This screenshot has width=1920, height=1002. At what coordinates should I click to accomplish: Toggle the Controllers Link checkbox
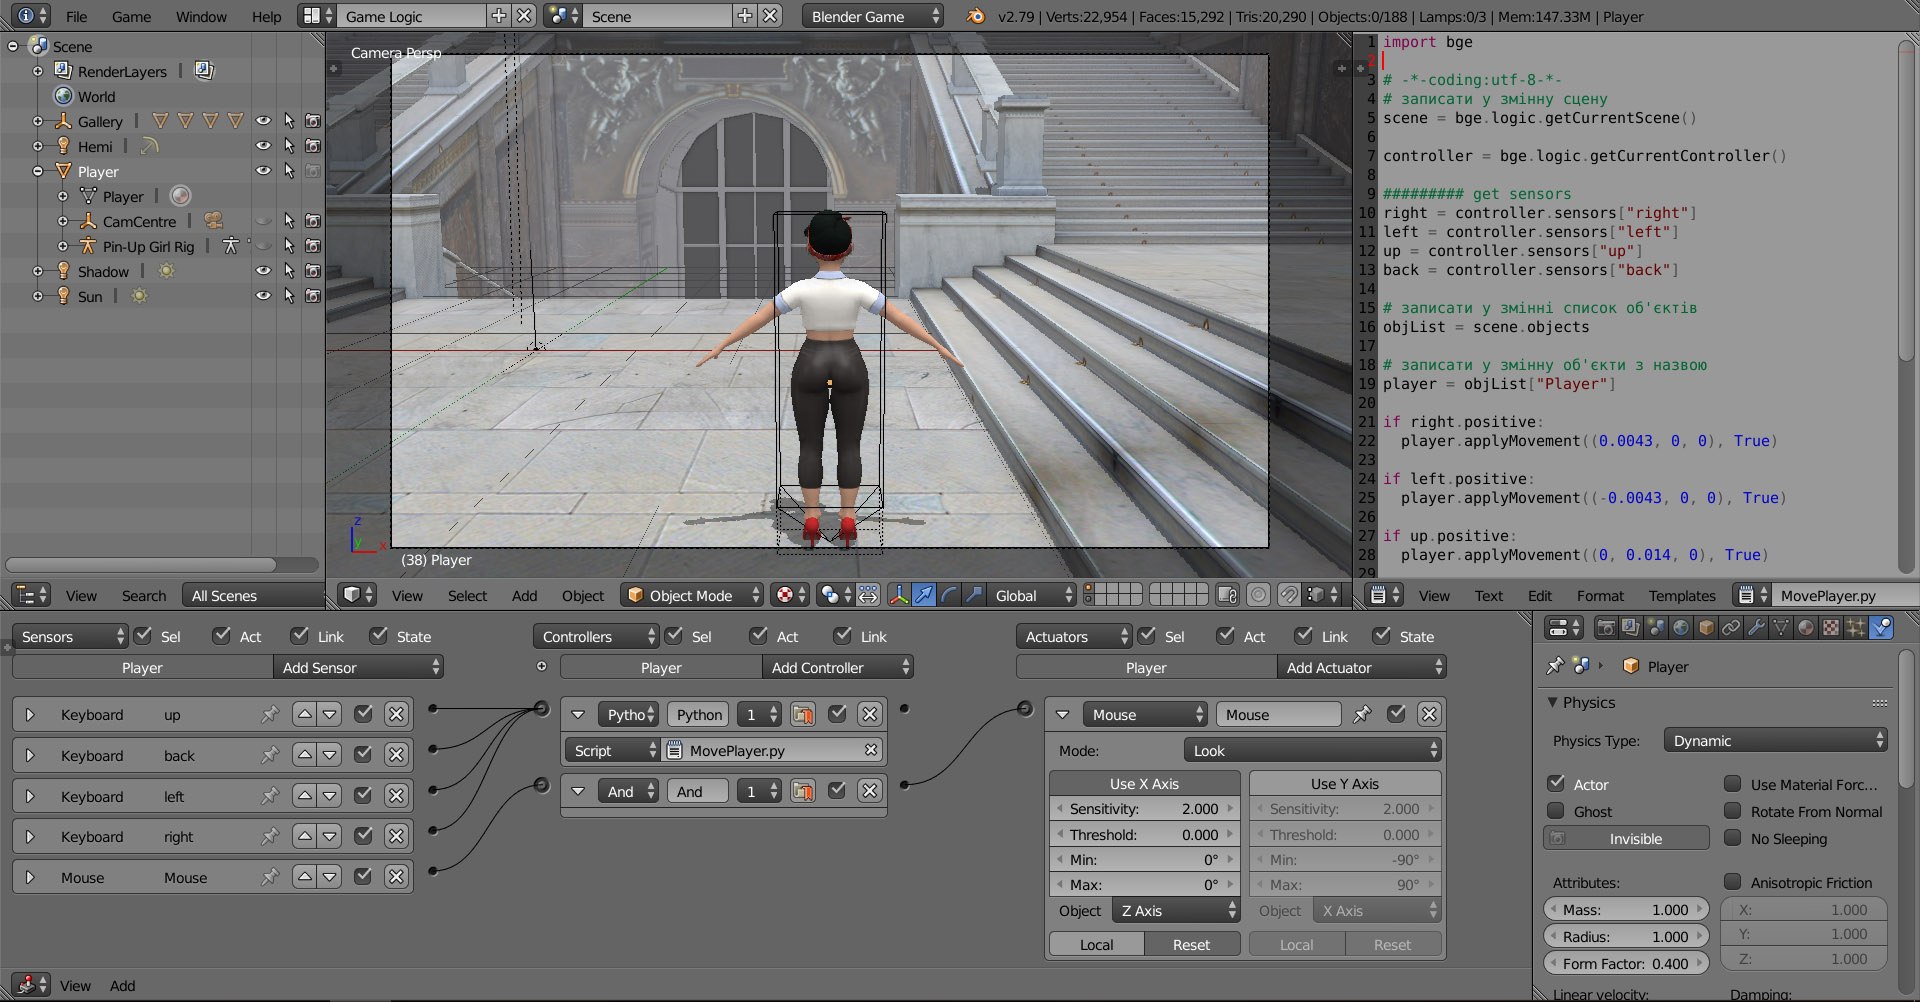click(x=844, y=636)
